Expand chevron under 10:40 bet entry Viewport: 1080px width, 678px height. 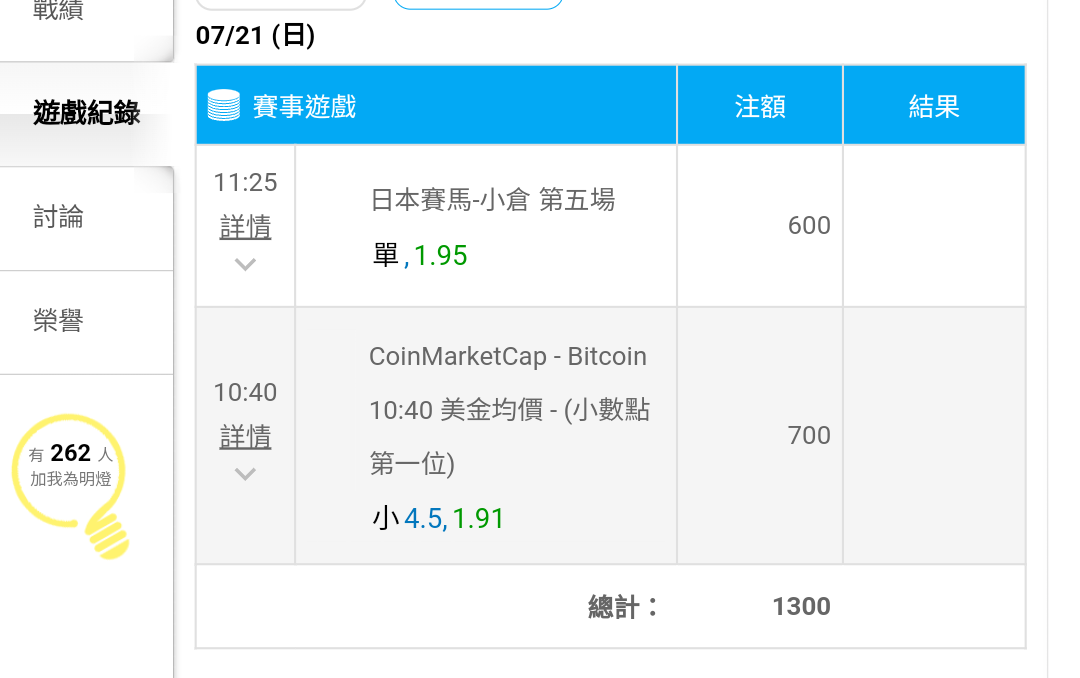(x=245, y=474)
